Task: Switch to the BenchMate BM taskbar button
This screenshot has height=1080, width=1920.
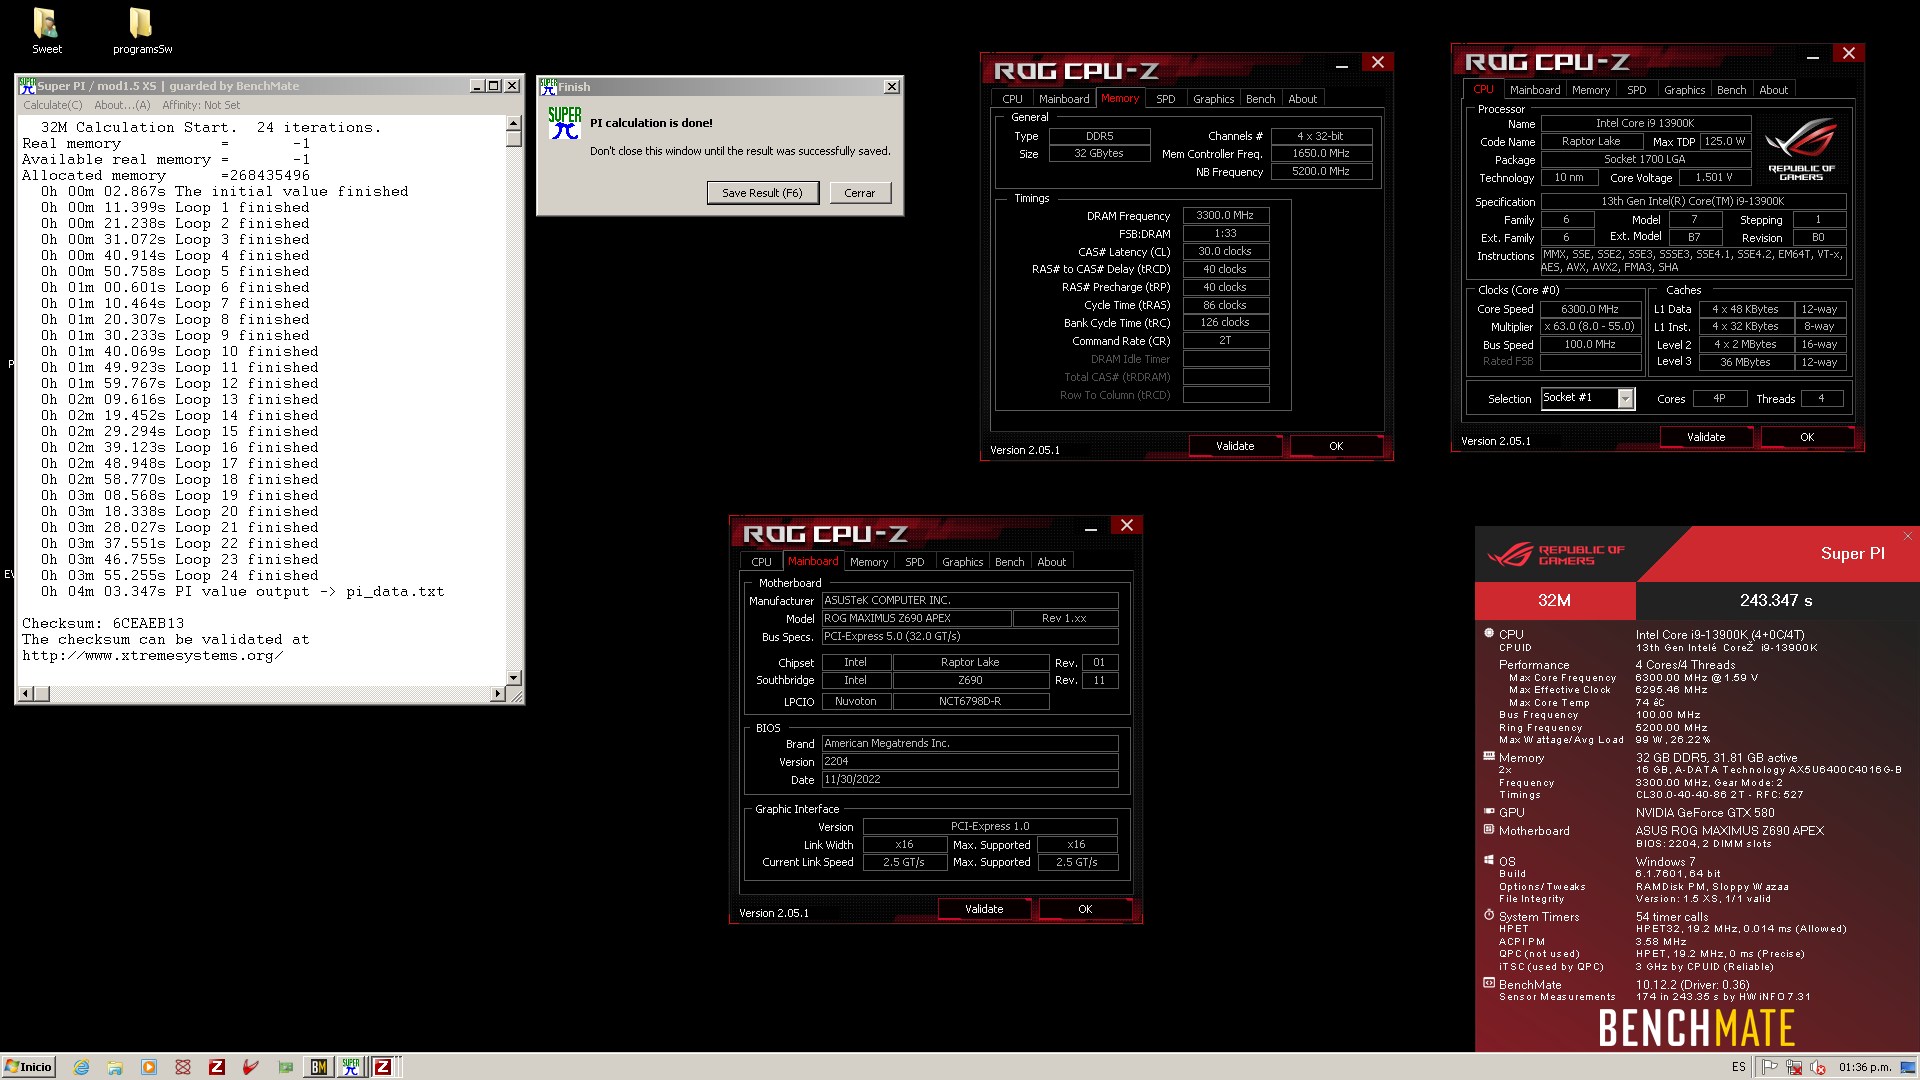Action: (x=319, y=1067)
